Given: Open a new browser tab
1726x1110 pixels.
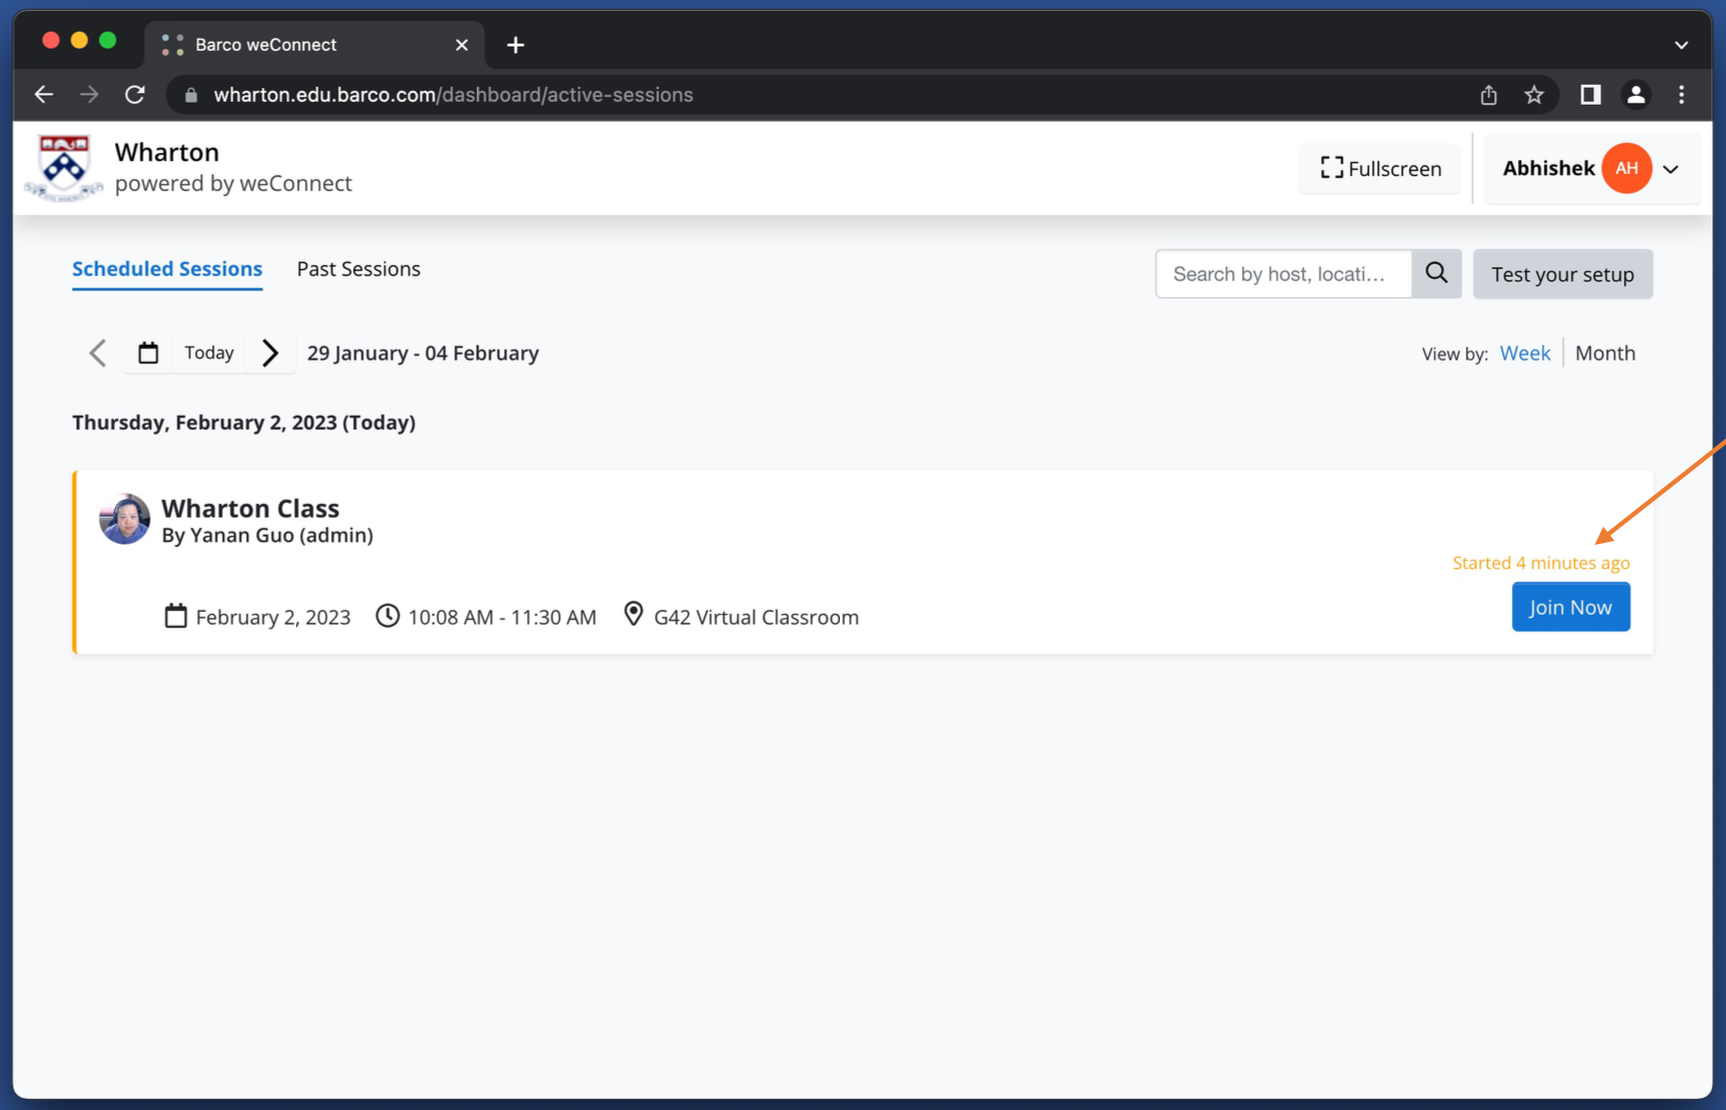Looking at the screenshot, I should (x=515, y=45).
